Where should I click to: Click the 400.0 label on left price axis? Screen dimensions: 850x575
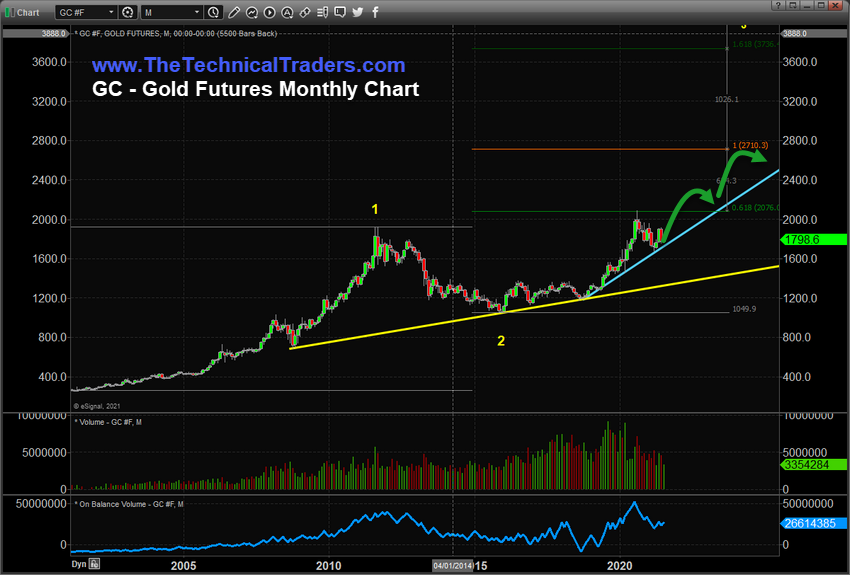53,377
